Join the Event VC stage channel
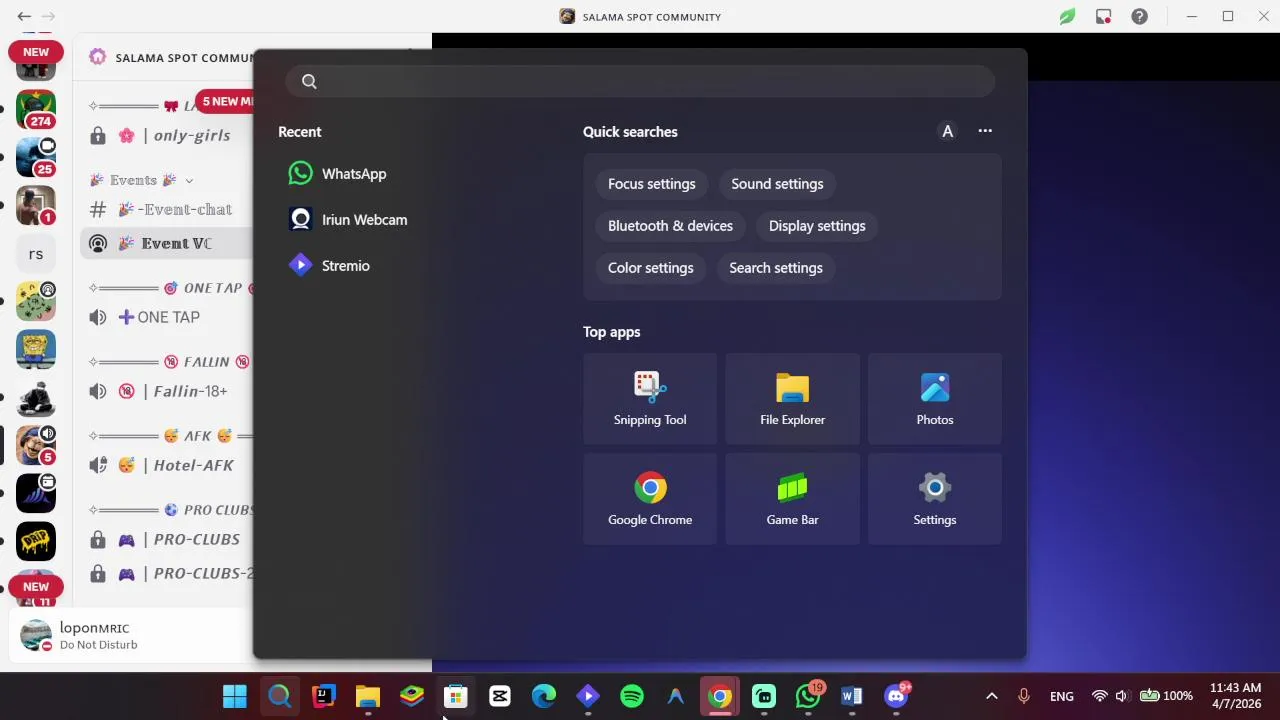 167,244
